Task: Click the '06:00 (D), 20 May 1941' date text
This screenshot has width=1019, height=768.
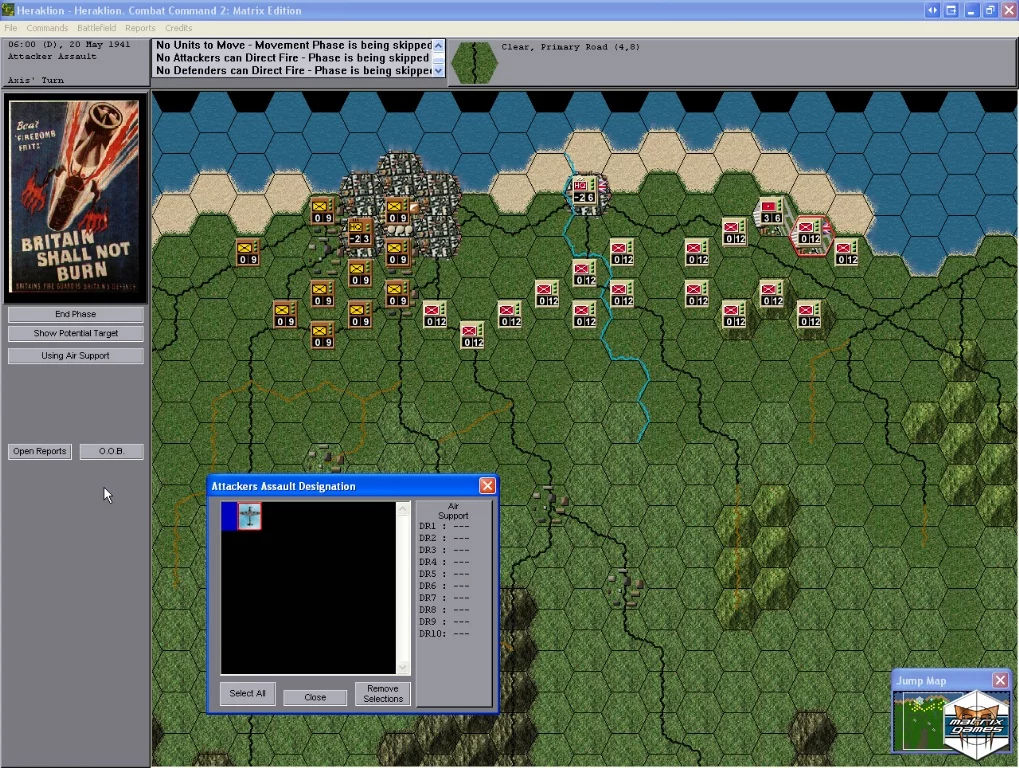Action: click(x=69, y=45)
